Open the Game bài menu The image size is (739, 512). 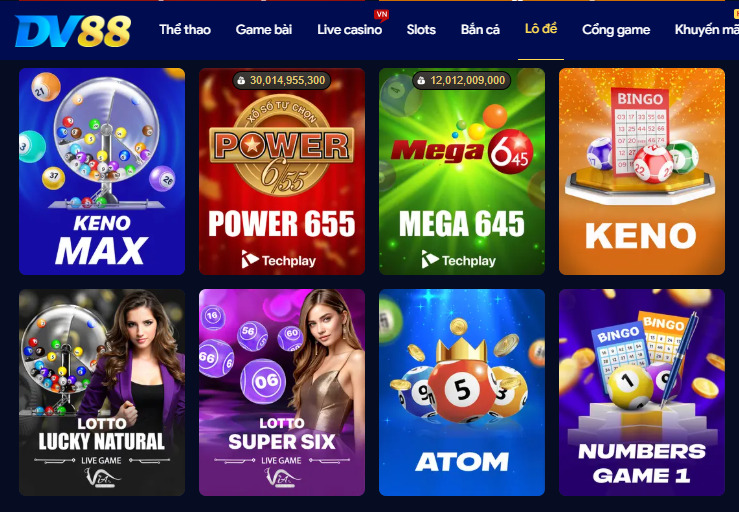coord(264,30)
